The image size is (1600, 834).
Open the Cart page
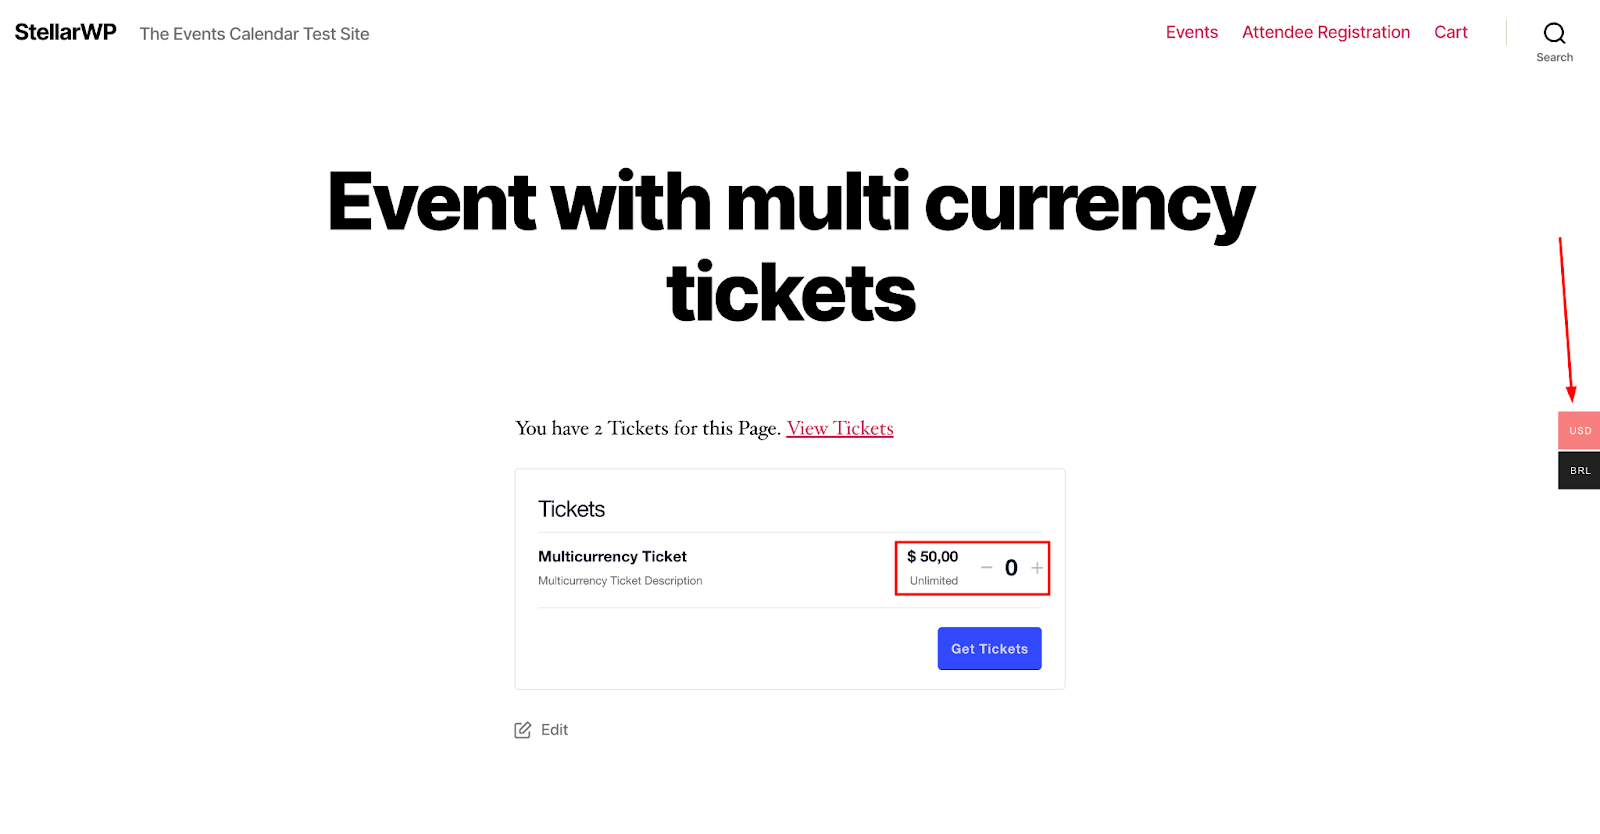(1449, 31)
